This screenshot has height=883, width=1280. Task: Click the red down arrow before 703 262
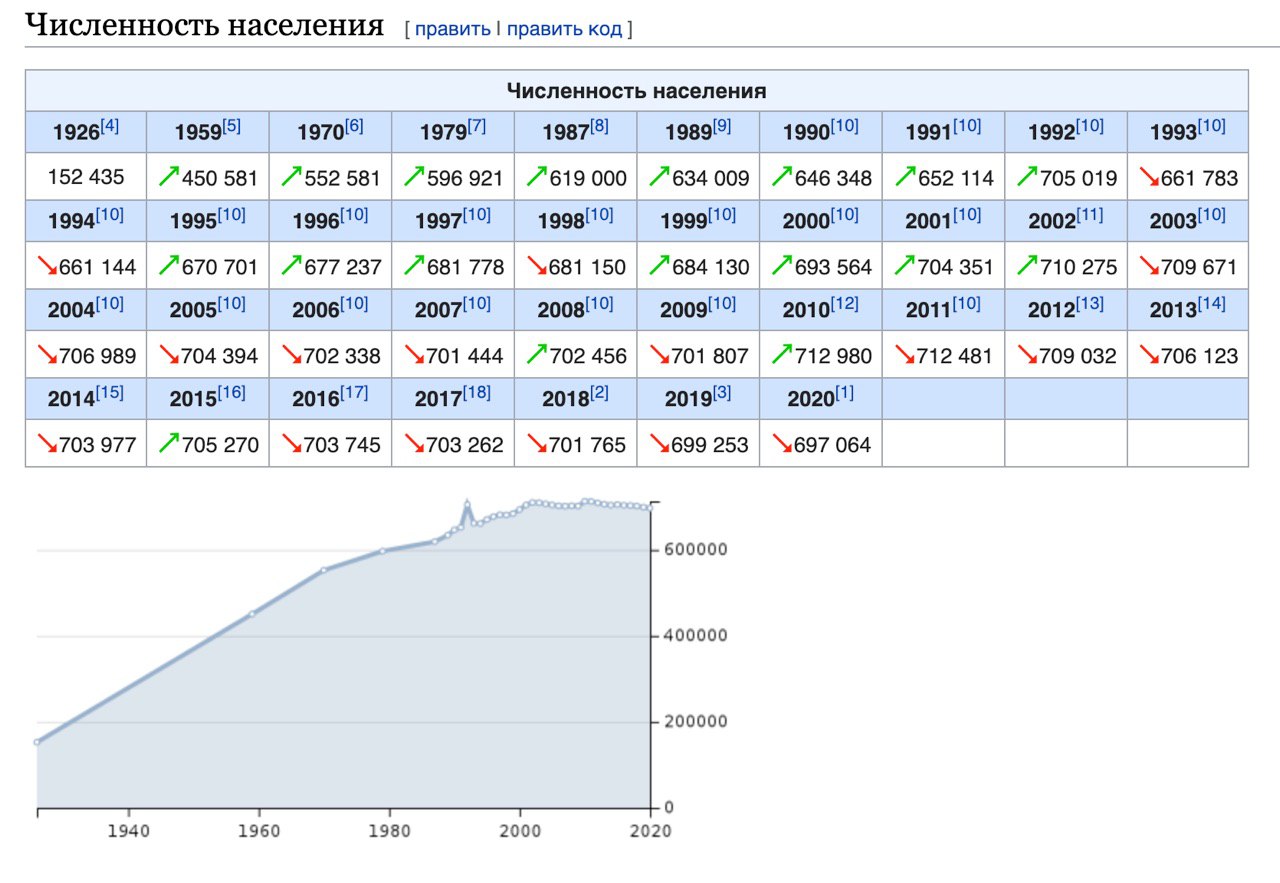point(414,443)
